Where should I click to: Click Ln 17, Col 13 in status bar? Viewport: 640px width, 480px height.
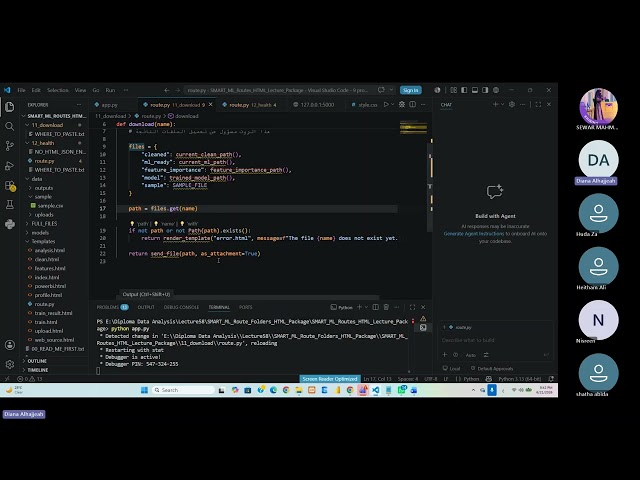377,379
